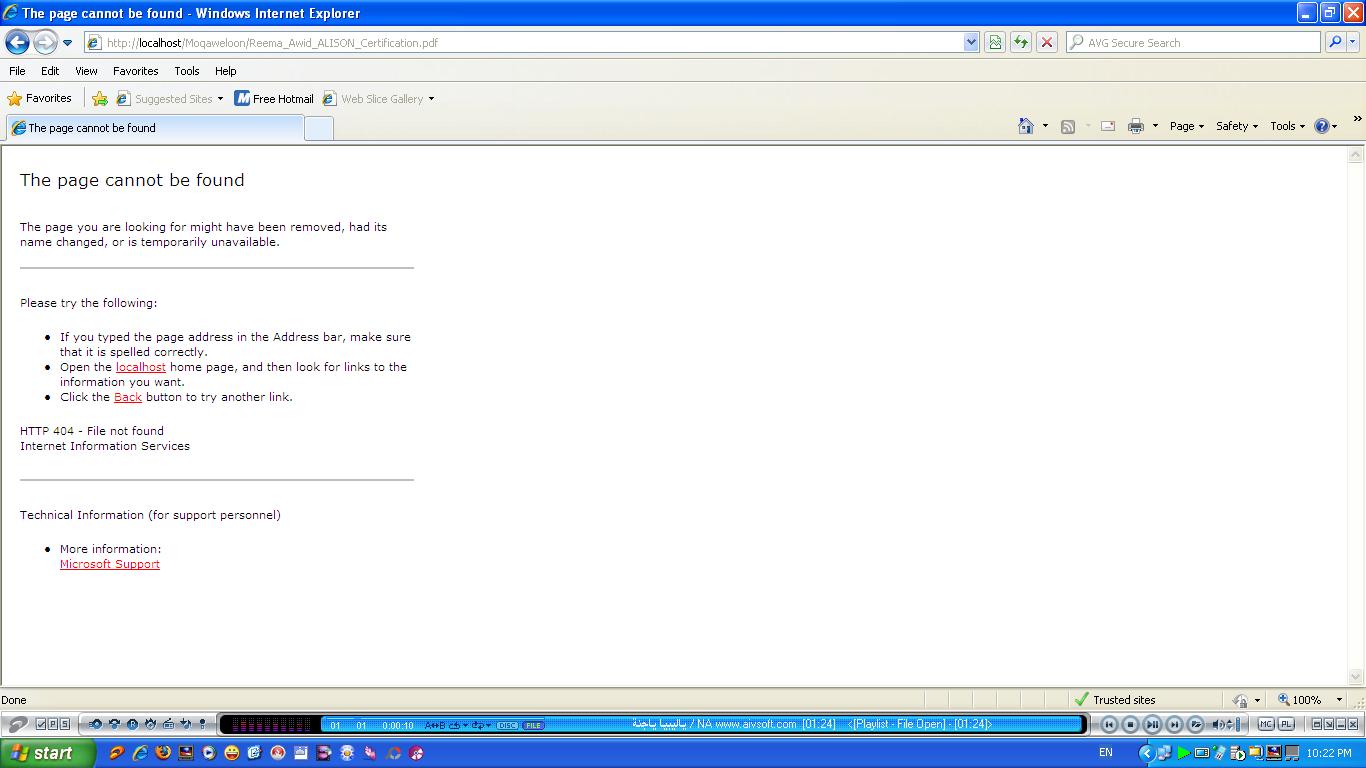The width and height of the screenshot is (1366, 768).
Task: Toggle play/pause in the media player bar
Action: (1152, 724)
